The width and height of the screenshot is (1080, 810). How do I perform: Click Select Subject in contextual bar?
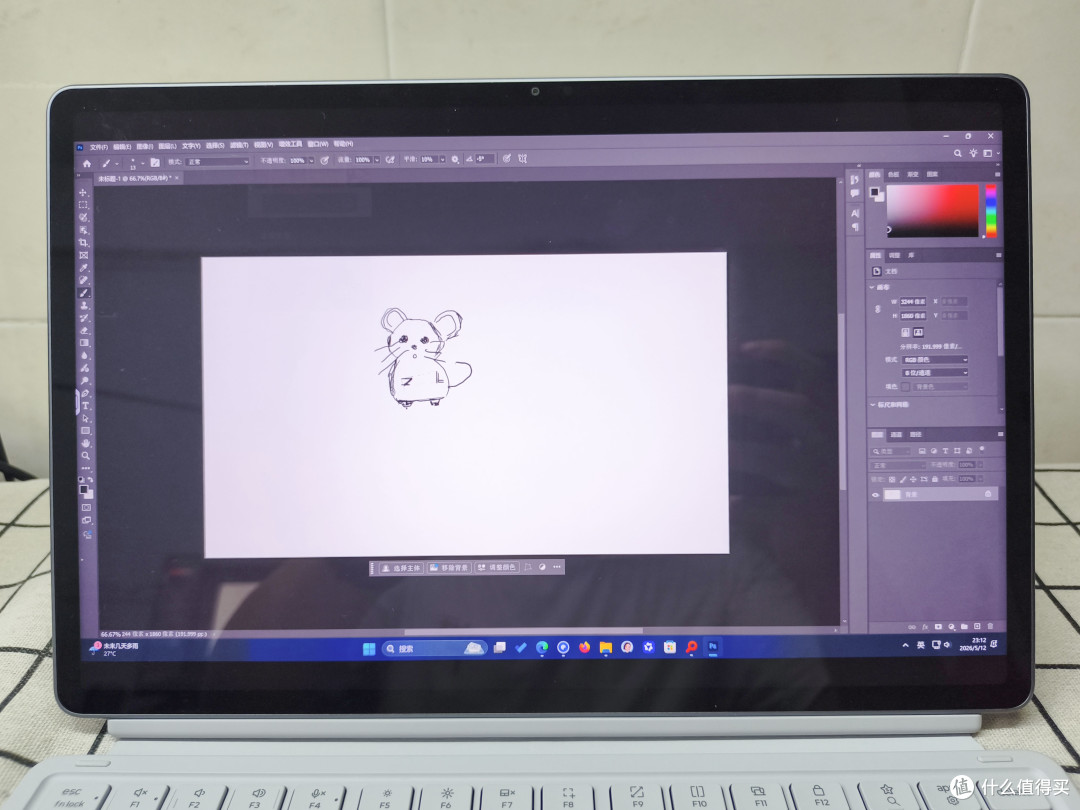coord(401,568)
